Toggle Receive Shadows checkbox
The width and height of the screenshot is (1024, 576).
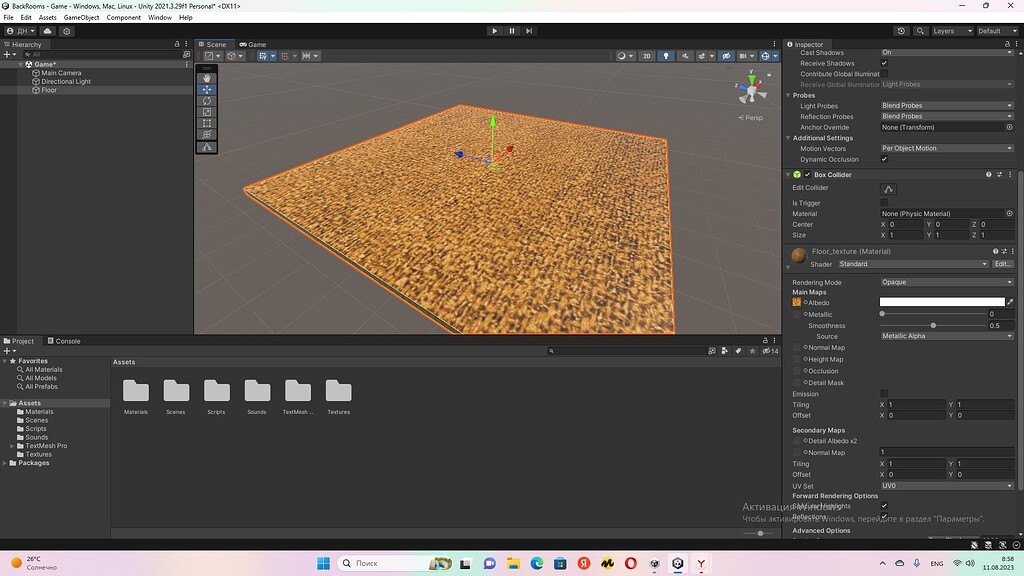coord(884,62)
